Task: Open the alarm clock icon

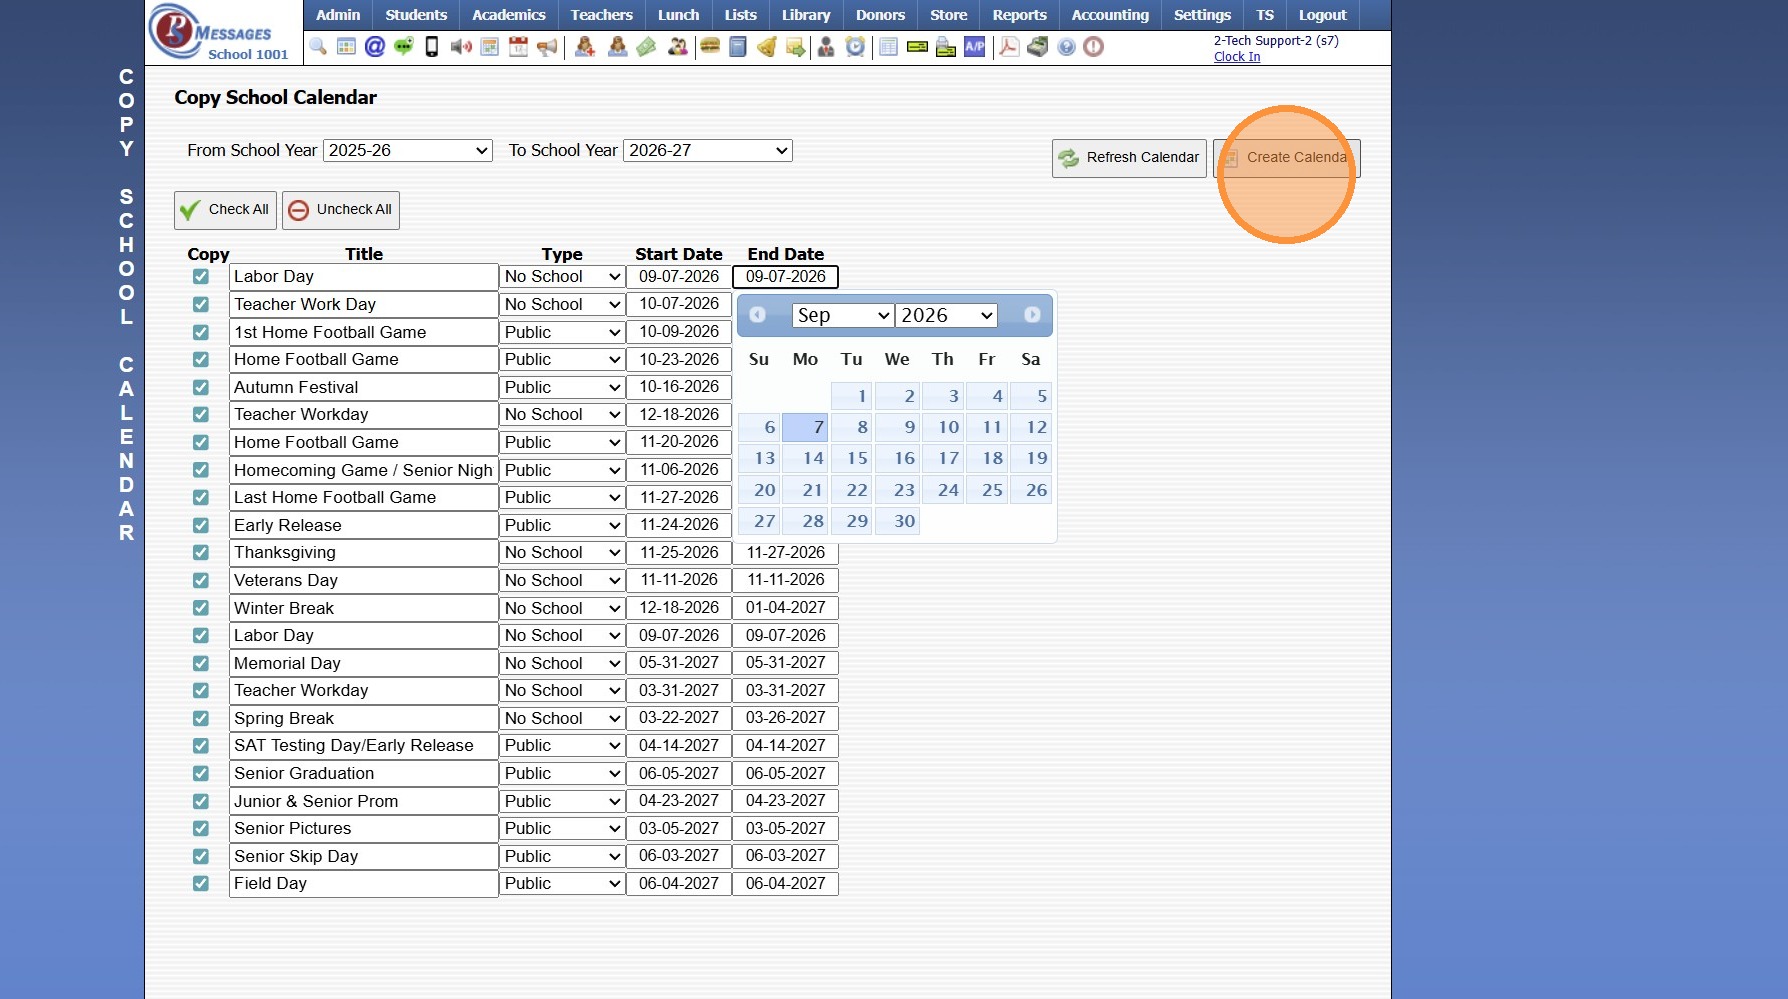Action: click(855, 47)
